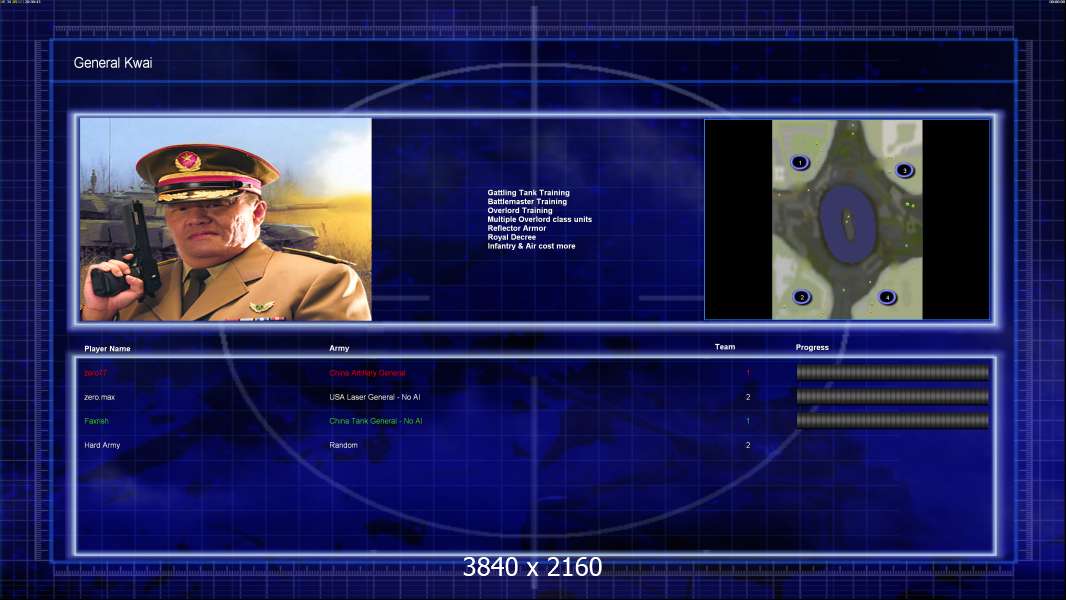Click start position 4 on the minimap
Image resolution: width=1066 pixels, height=600 pixels.
pyautogui.click(x=887, y=297)
